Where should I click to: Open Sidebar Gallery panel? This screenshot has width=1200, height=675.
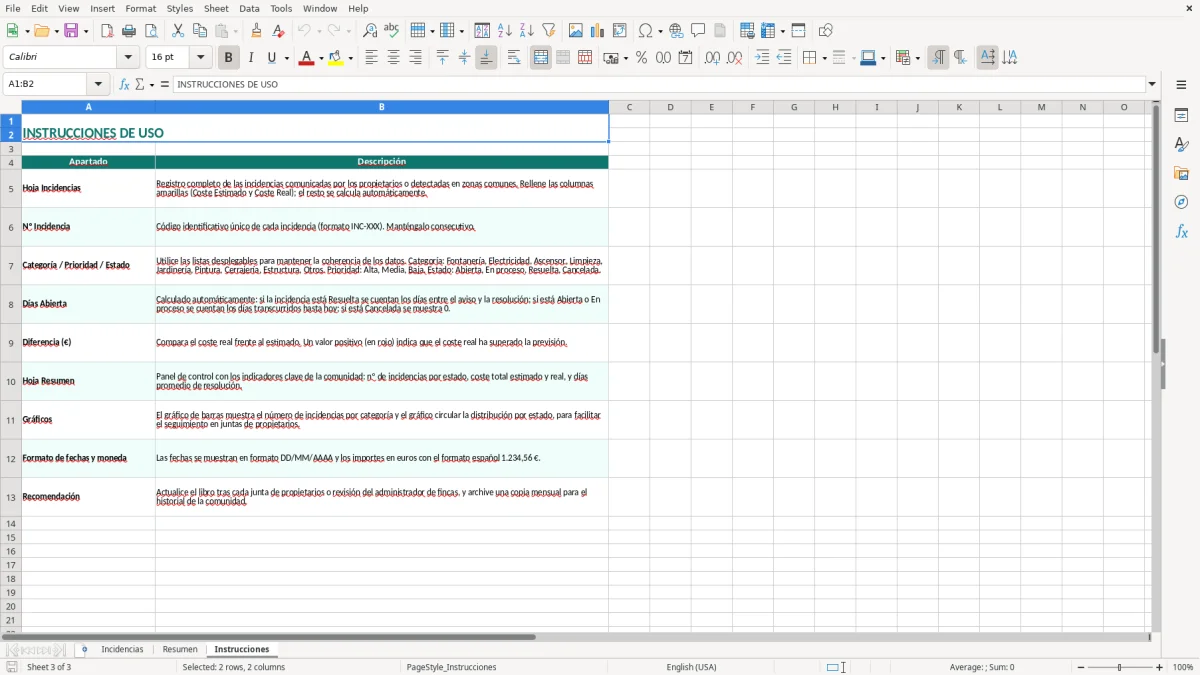point(1181,173)
